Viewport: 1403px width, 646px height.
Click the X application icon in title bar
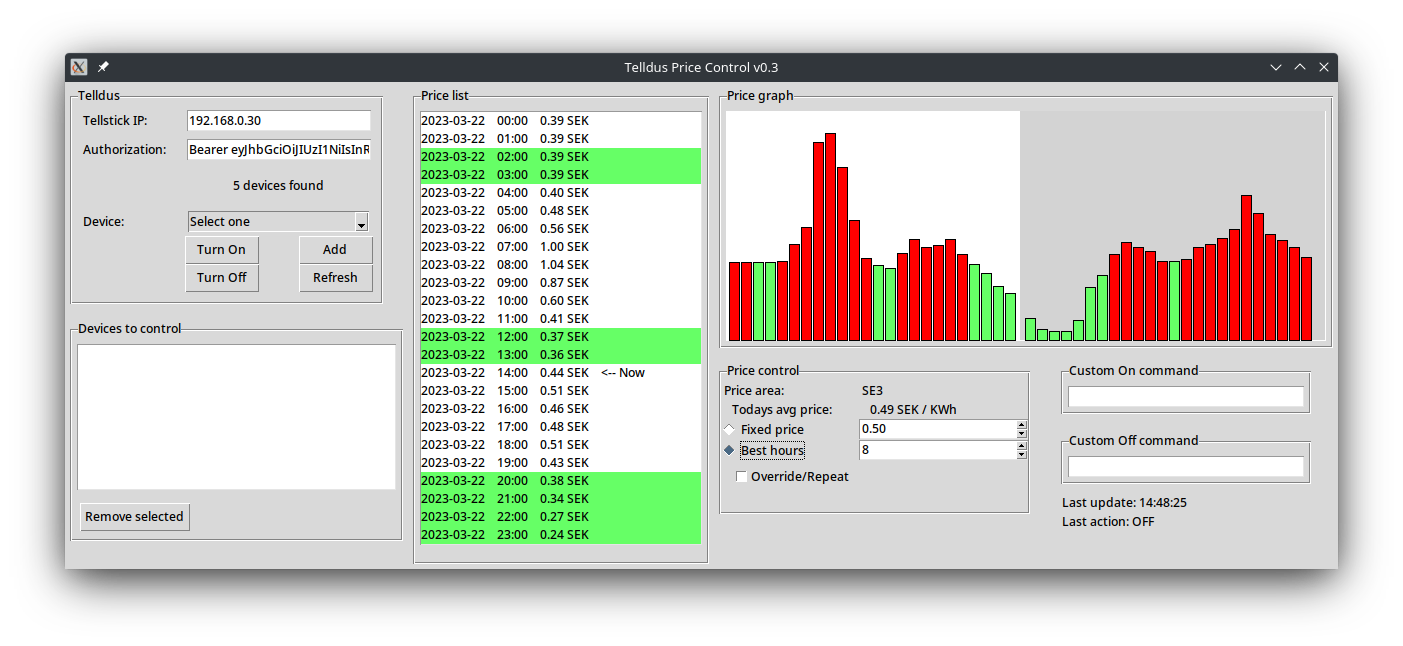79,67
